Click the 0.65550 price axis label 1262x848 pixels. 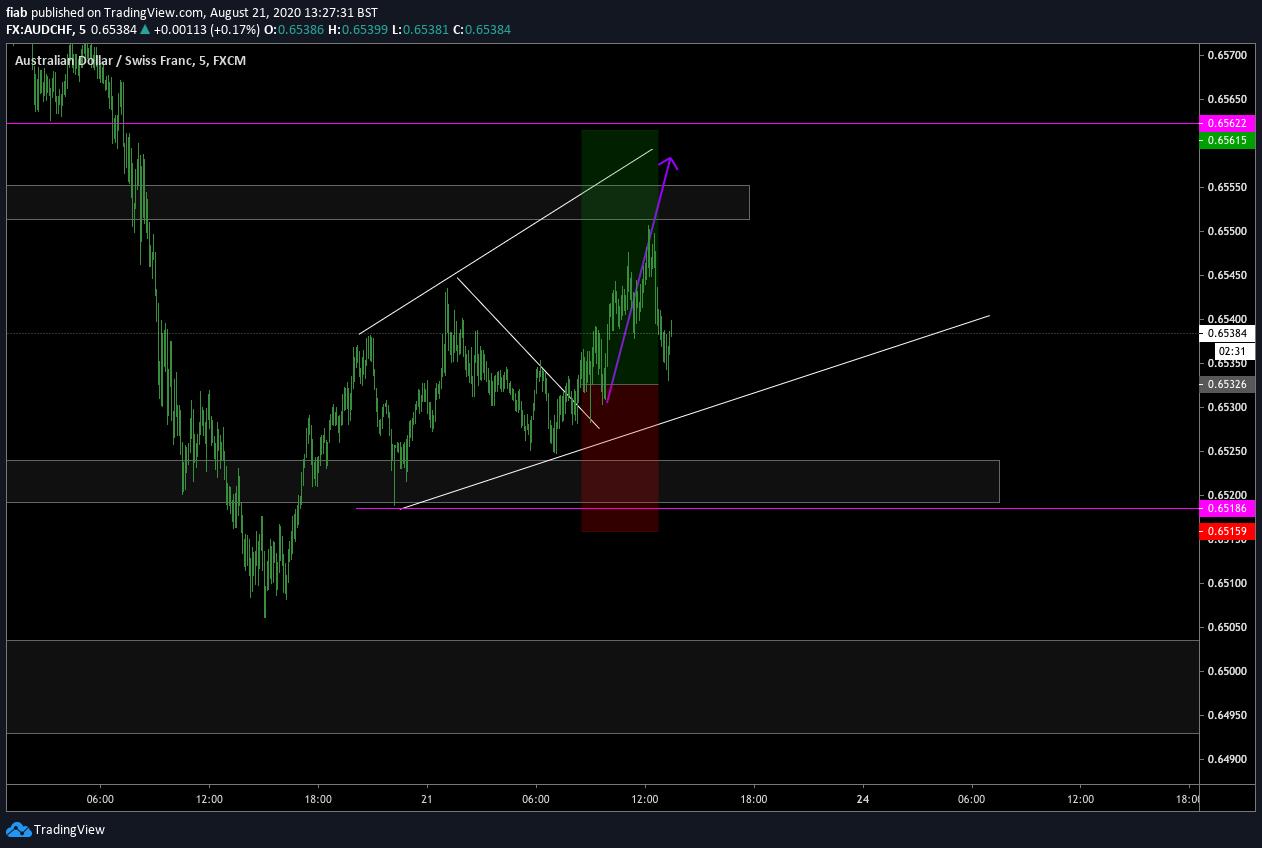1226,187
